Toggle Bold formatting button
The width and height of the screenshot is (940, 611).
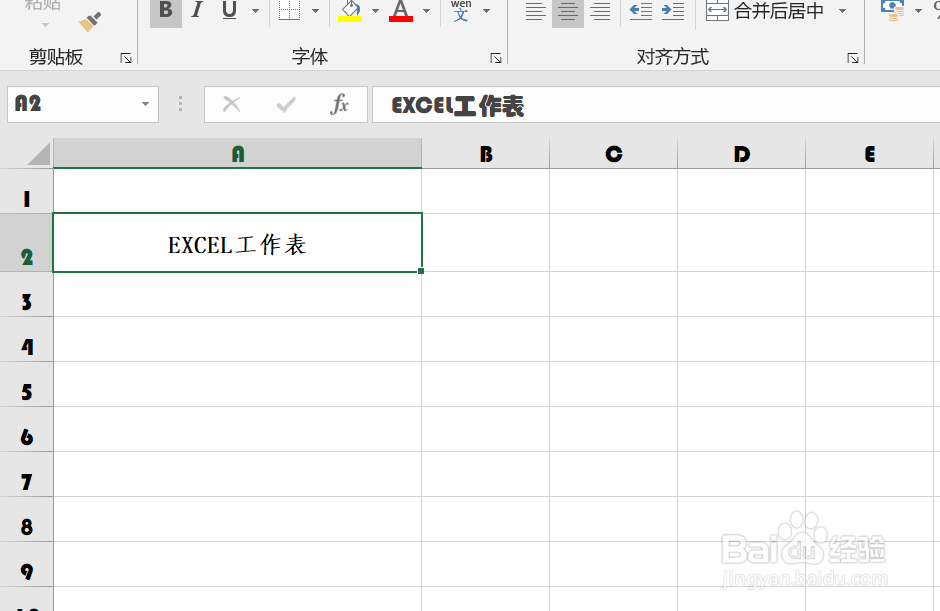tap(166, 11)
